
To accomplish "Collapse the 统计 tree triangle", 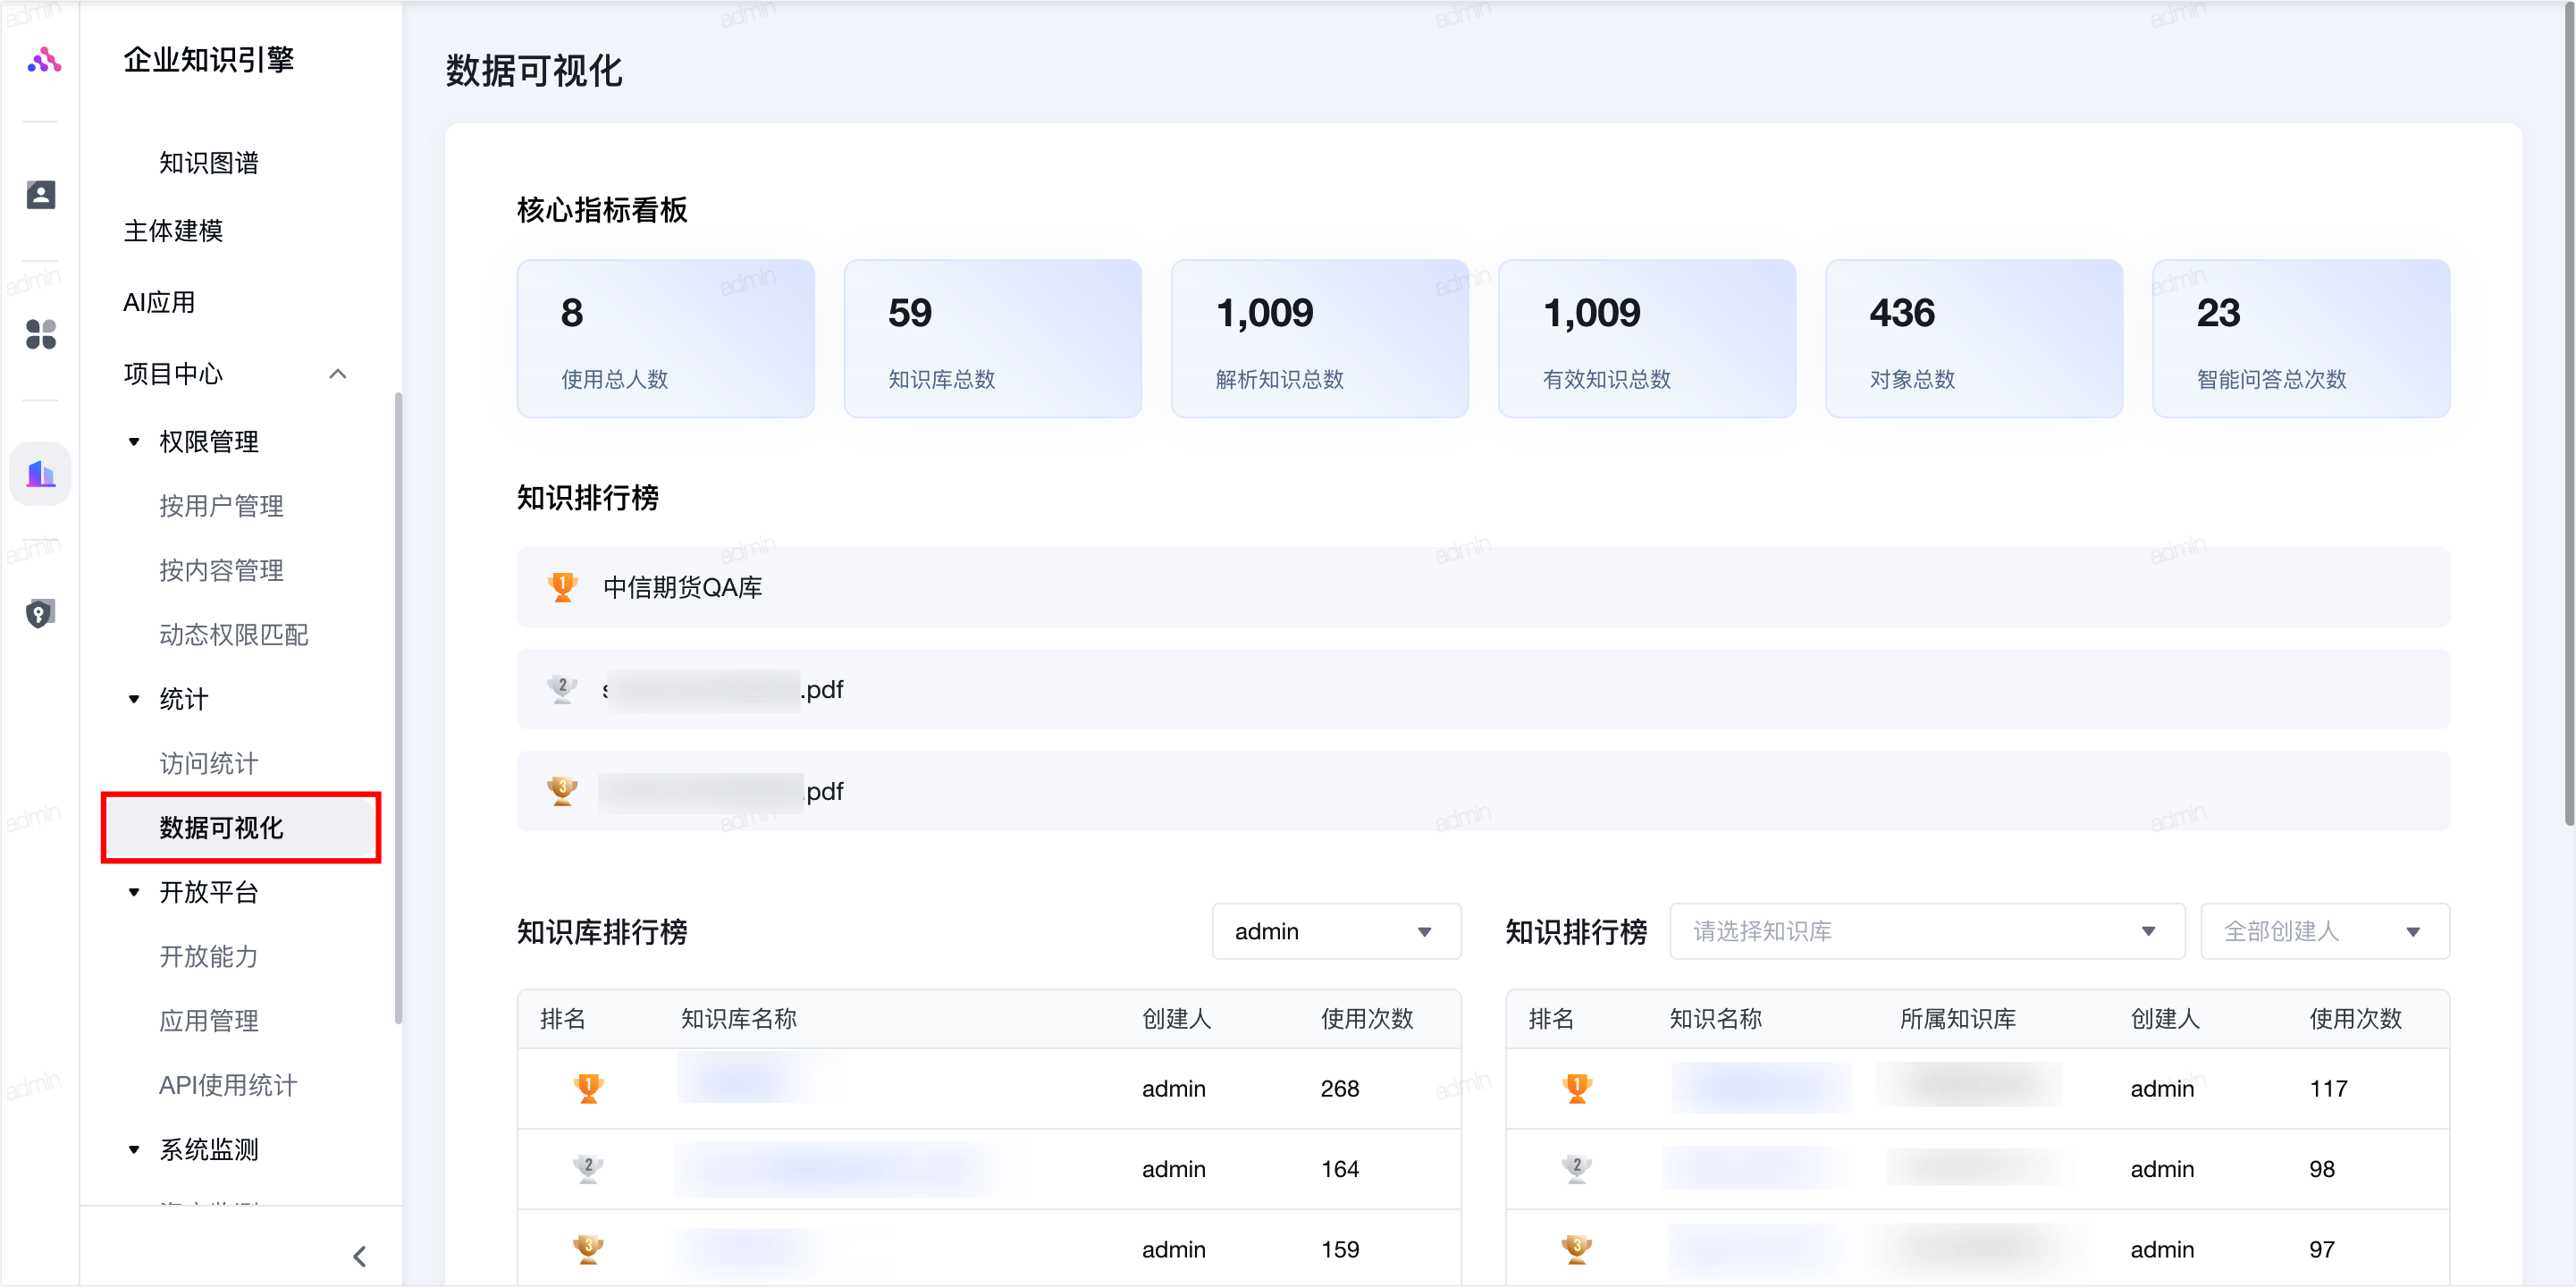I will point(134,699).
